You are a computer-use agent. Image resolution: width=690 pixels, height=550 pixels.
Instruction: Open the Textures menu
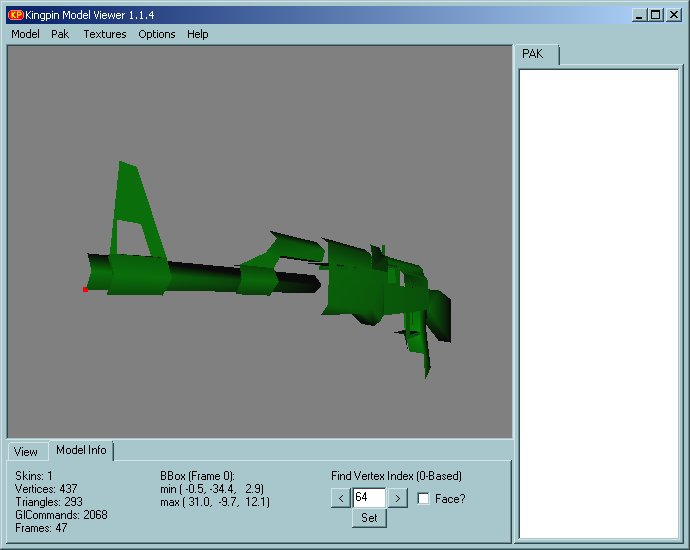pos(105,34)
